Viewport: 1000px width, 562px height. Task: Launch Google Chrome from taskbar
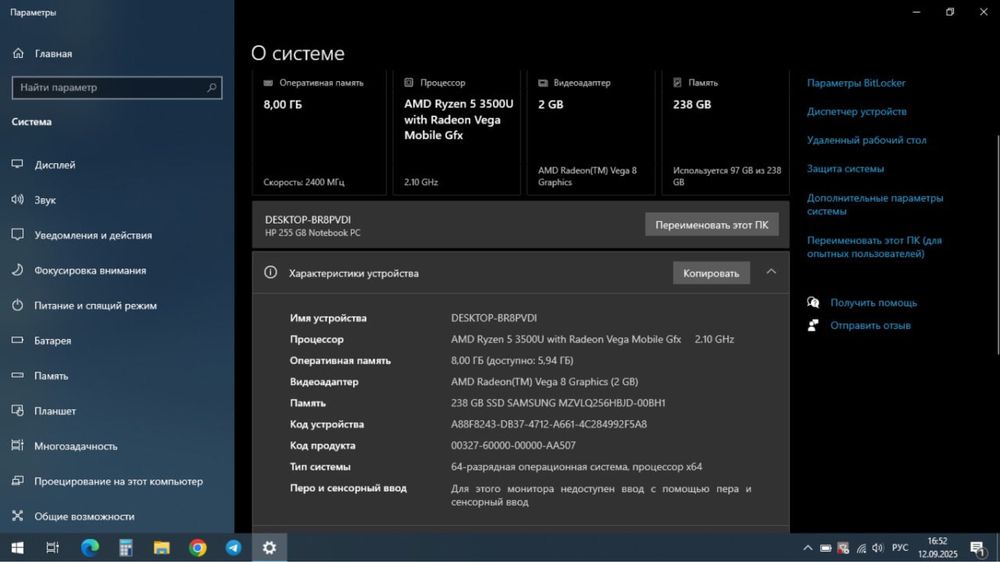(x=198, y=547)
